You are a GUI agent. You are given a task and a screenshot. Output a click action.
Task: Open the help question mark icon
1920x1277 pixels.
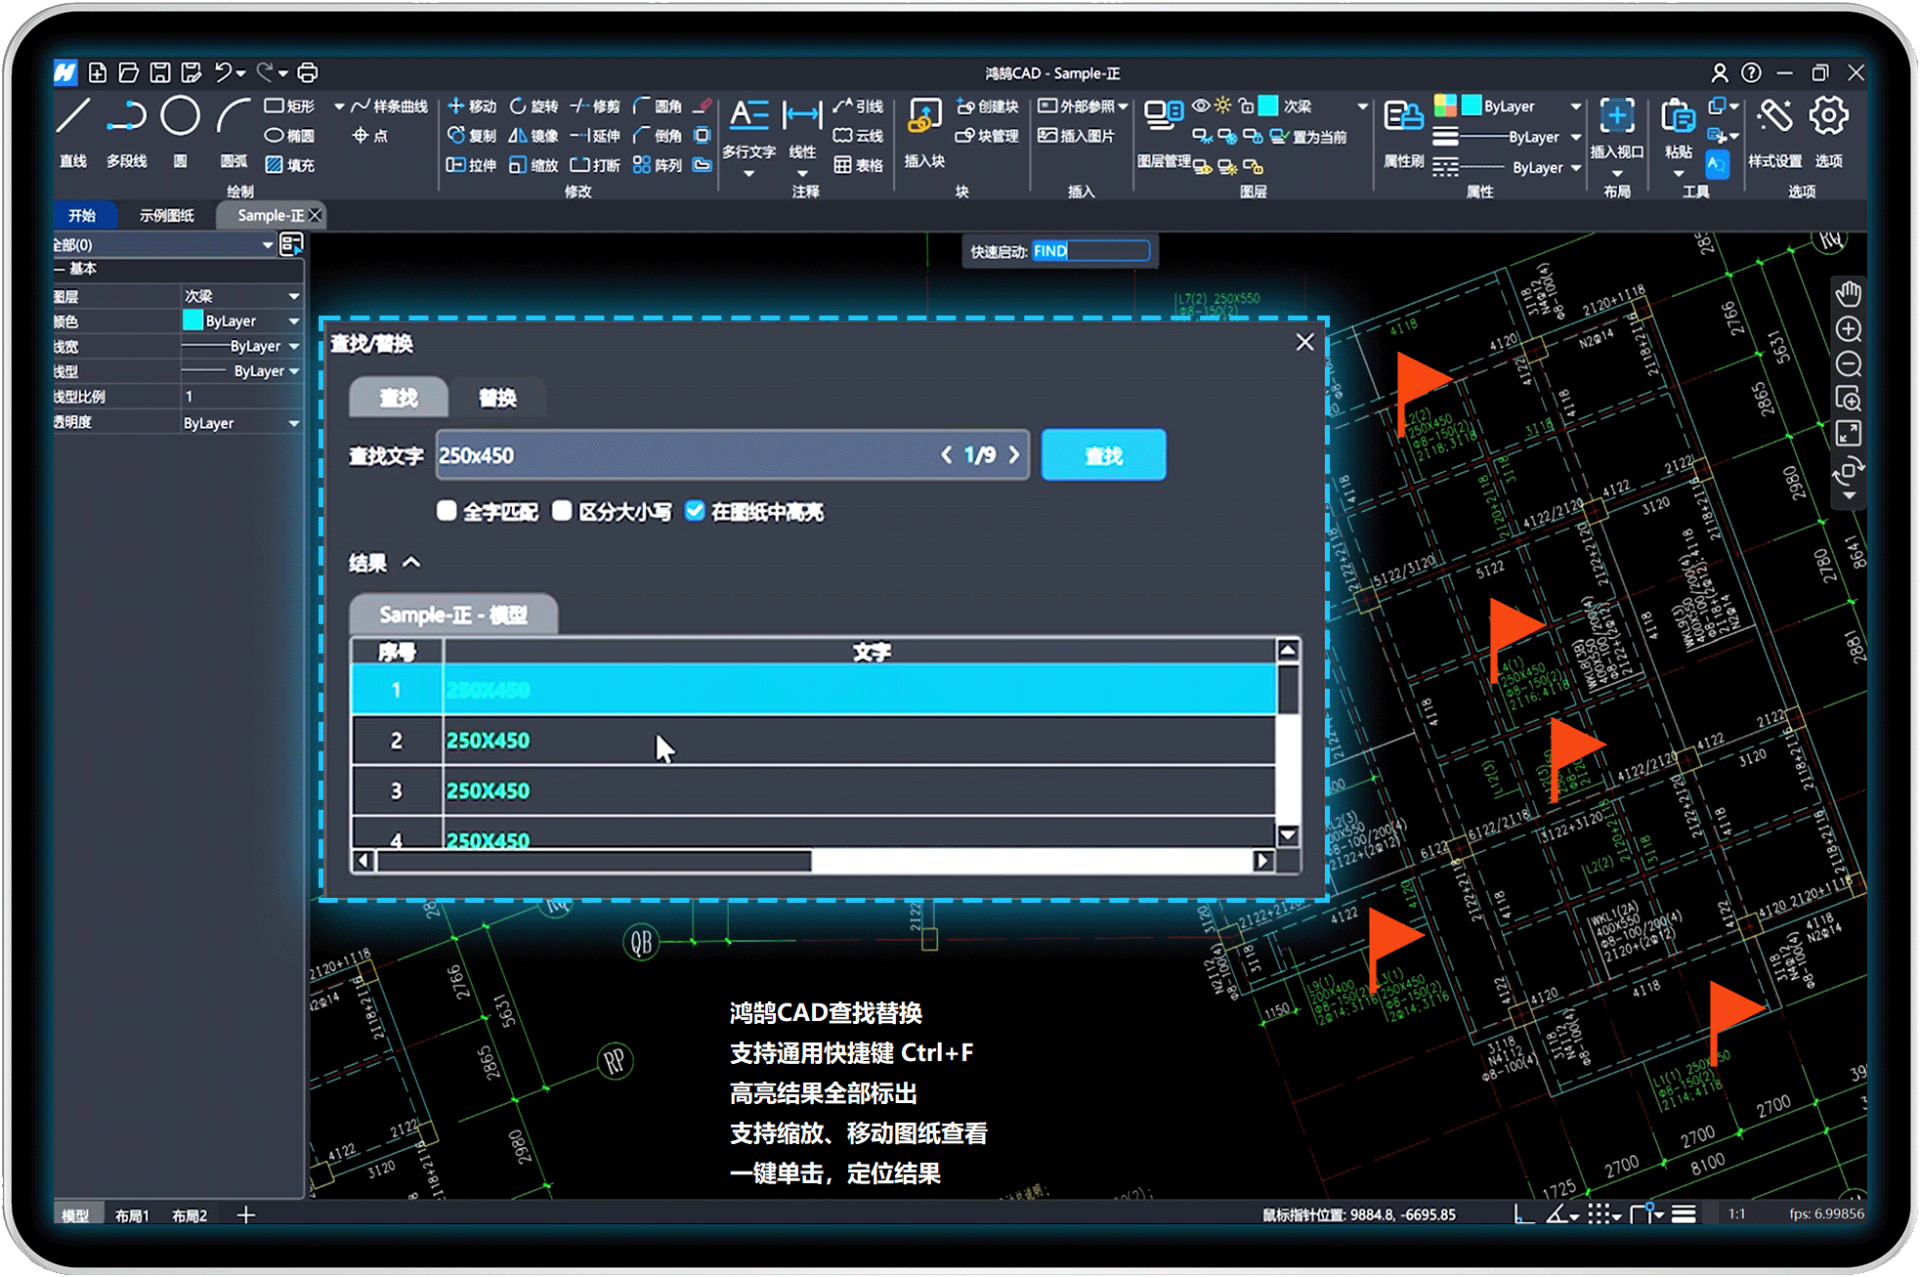coord(1751,73)
